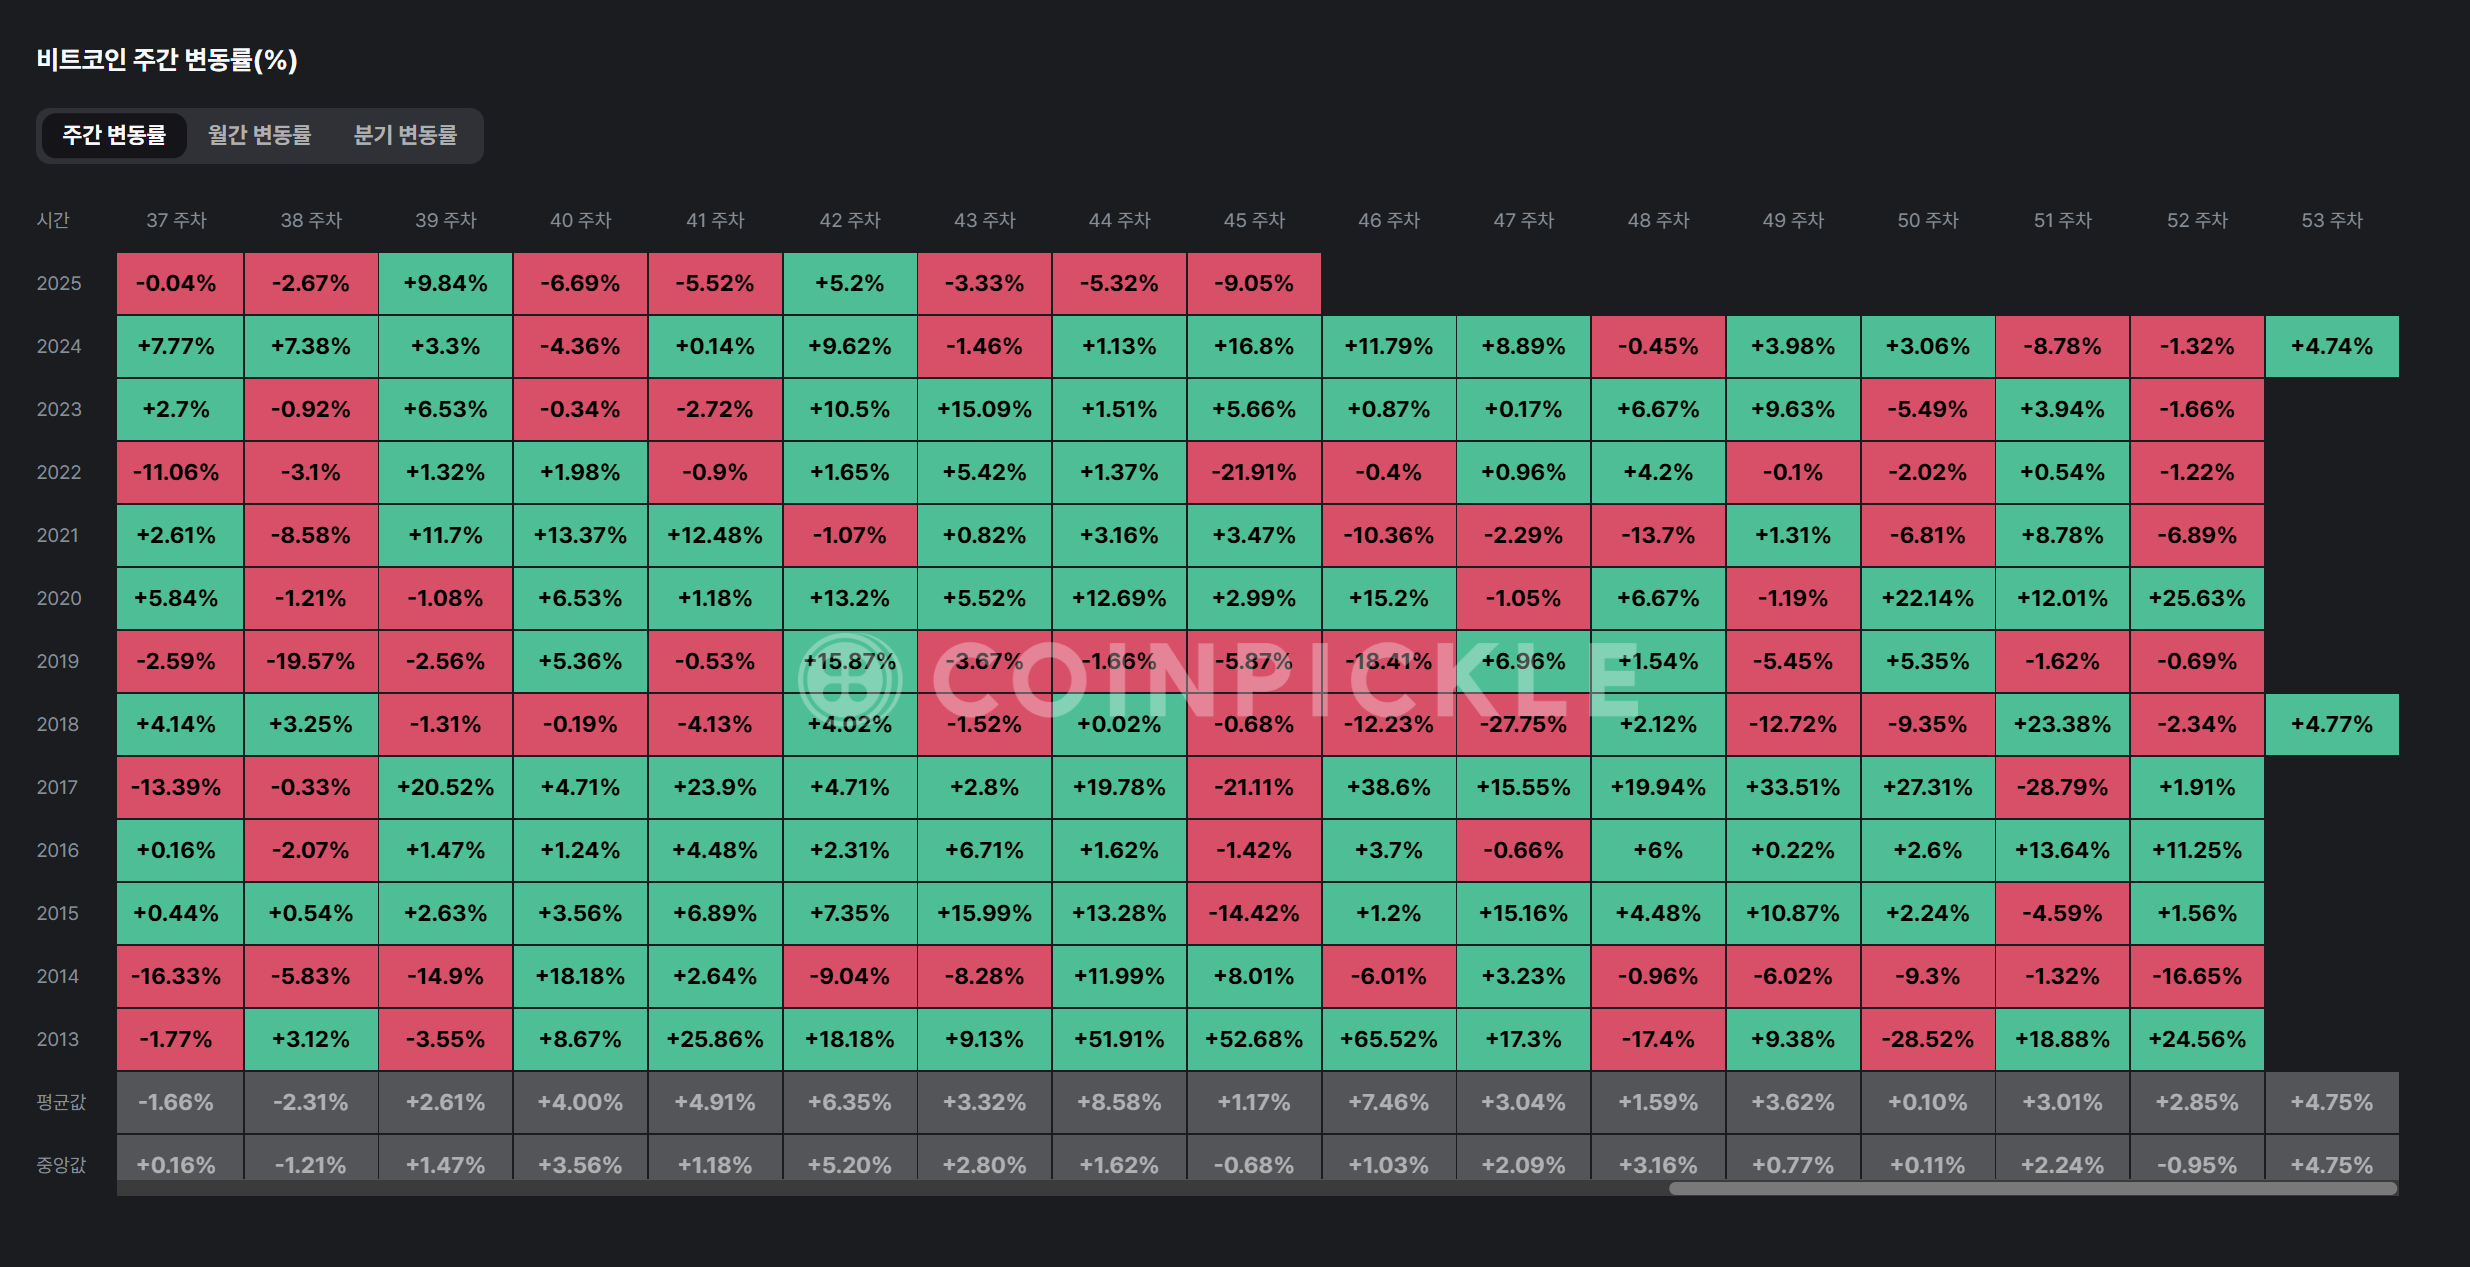Click the 비트코인 주간 변동률(%) title
This screenshot has width=2470, height=1267.
tap(167, 60)
